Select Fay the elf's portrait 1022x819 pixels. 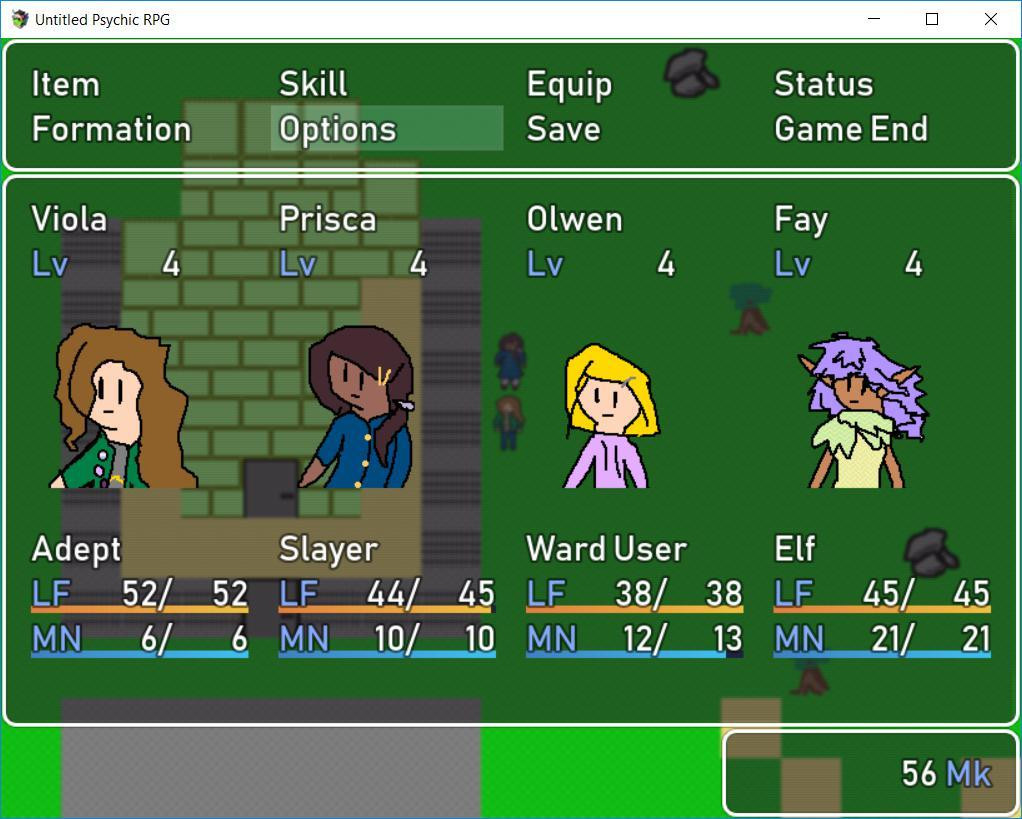[862, 410]
